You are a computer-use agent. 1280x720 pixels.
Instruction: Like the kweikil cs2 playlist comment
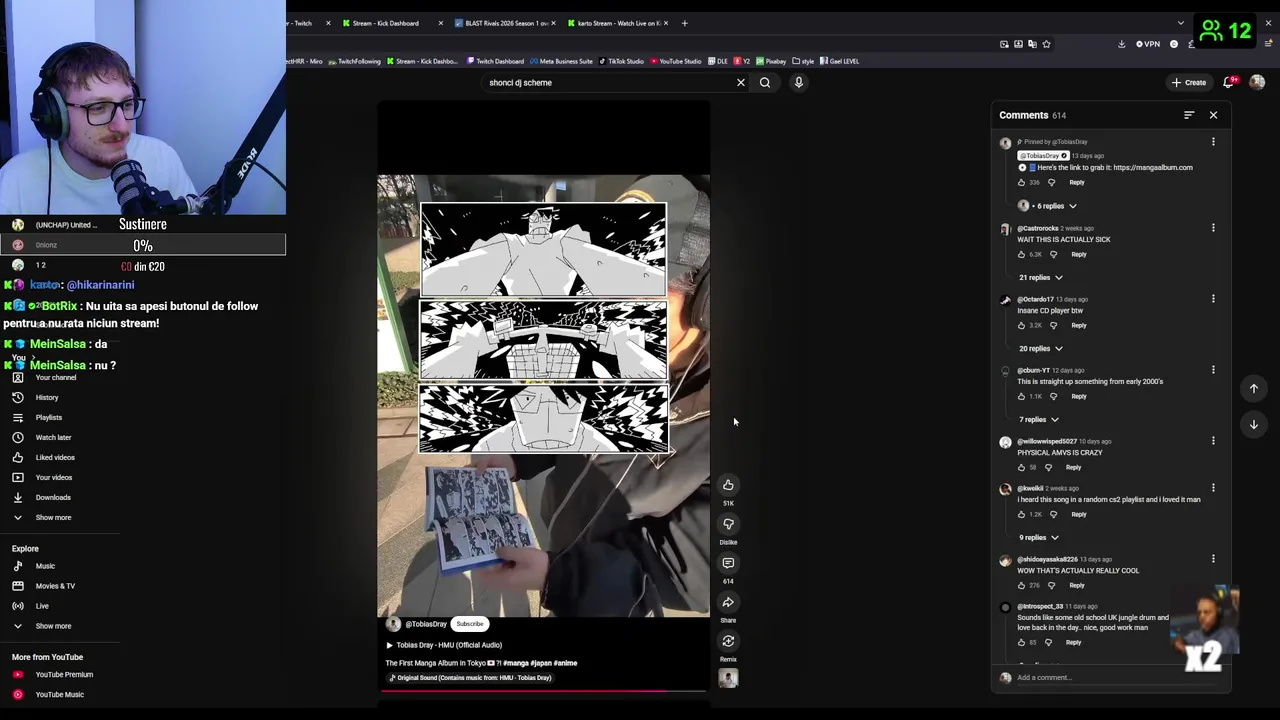pos(1021,514)
